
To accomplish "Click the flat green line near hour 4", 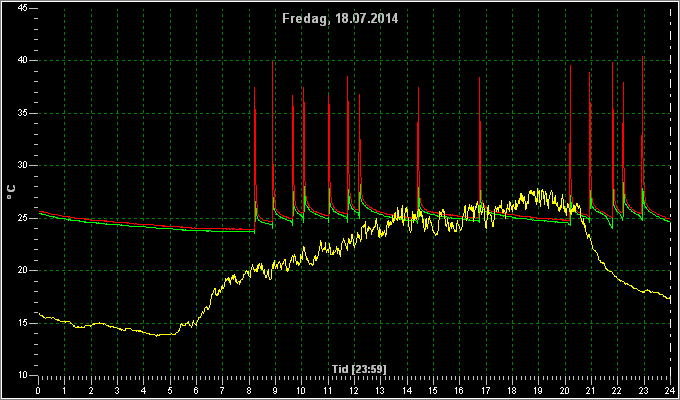I will [143, 226].
